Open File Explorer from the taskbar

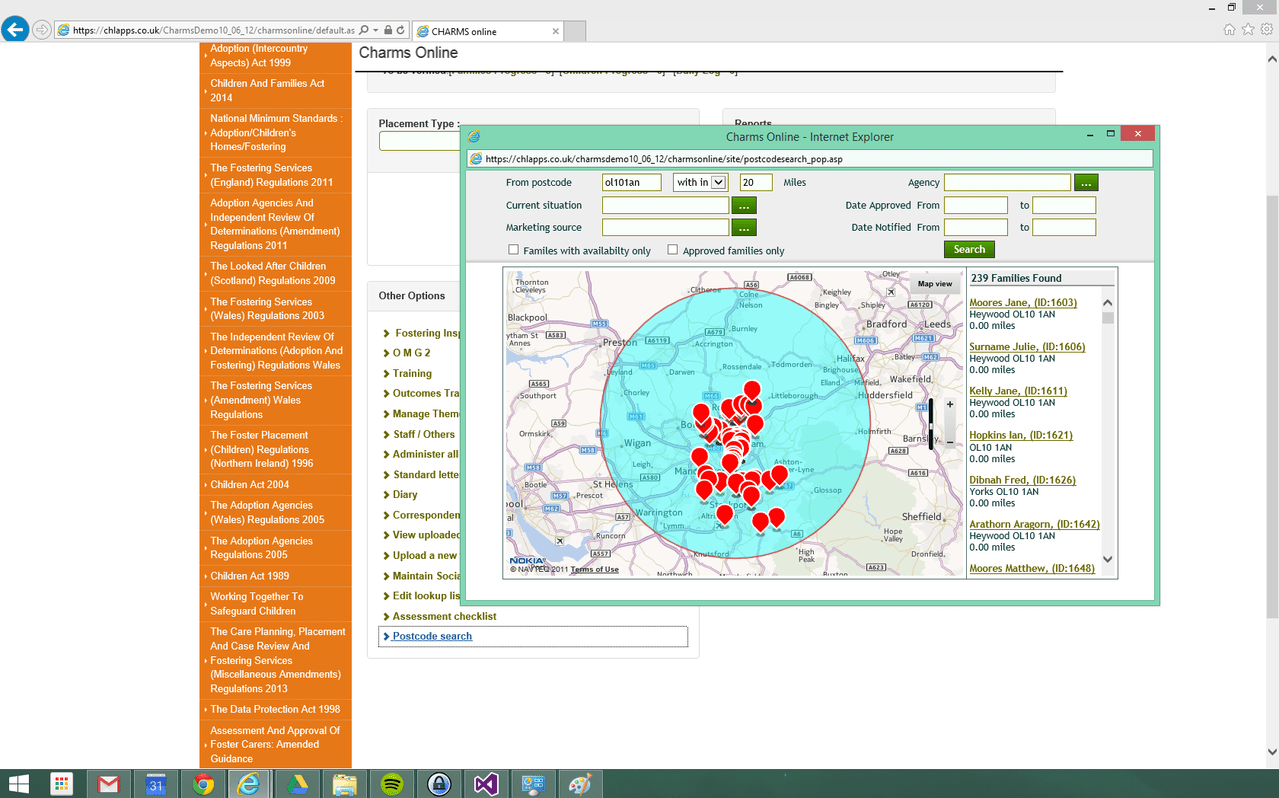[x=344, y=784]
